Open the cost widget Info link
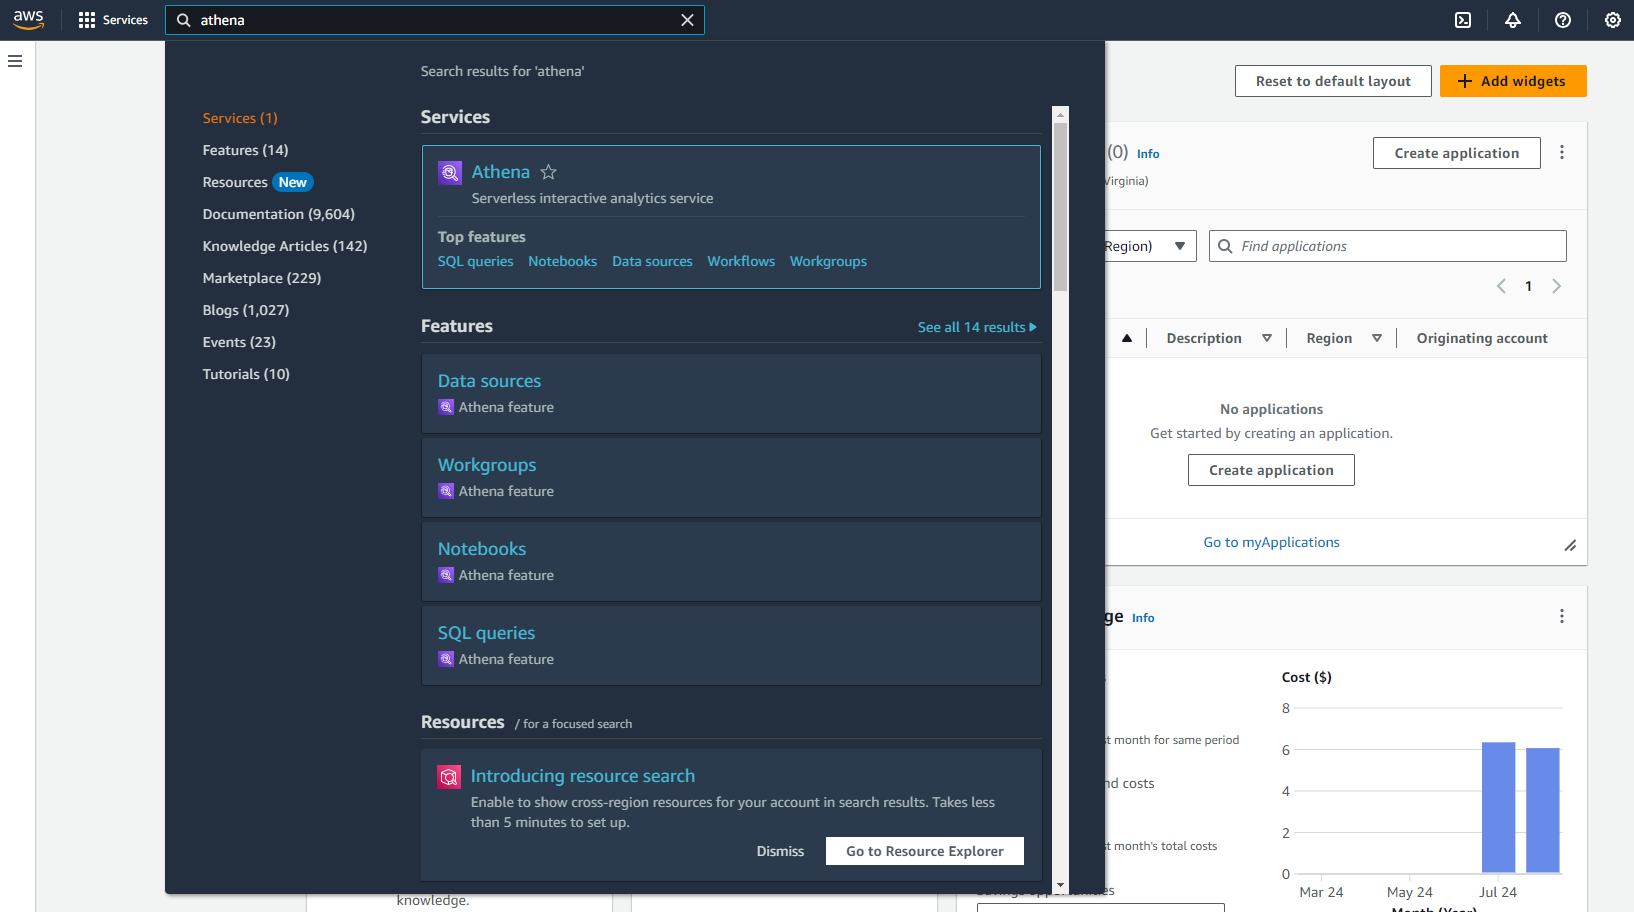The height and width of the screenshot is (912, 1634). point(1143,618)
